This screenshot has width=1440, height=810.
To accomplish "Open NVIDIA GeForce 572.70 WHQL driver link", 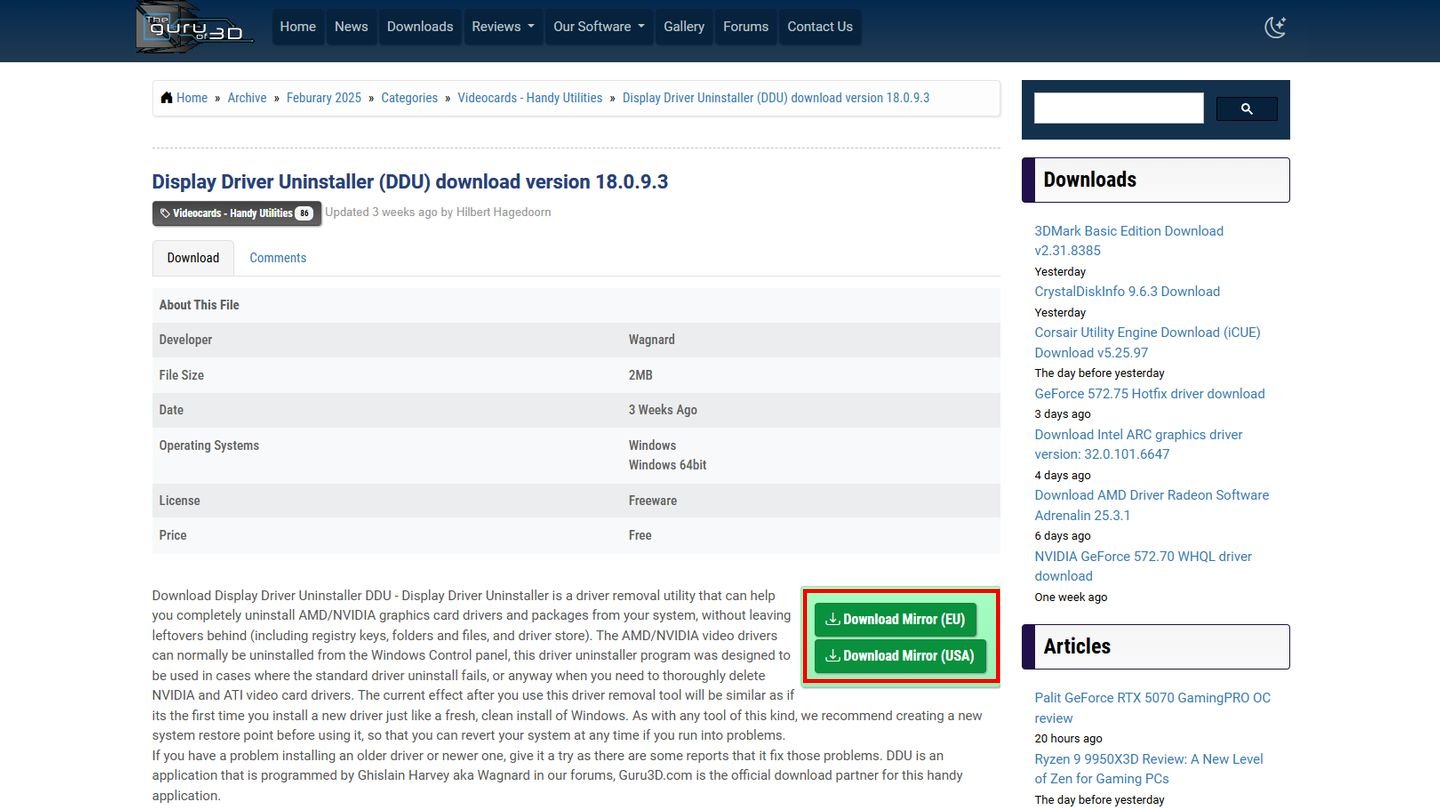I will tap(1143, 566).
